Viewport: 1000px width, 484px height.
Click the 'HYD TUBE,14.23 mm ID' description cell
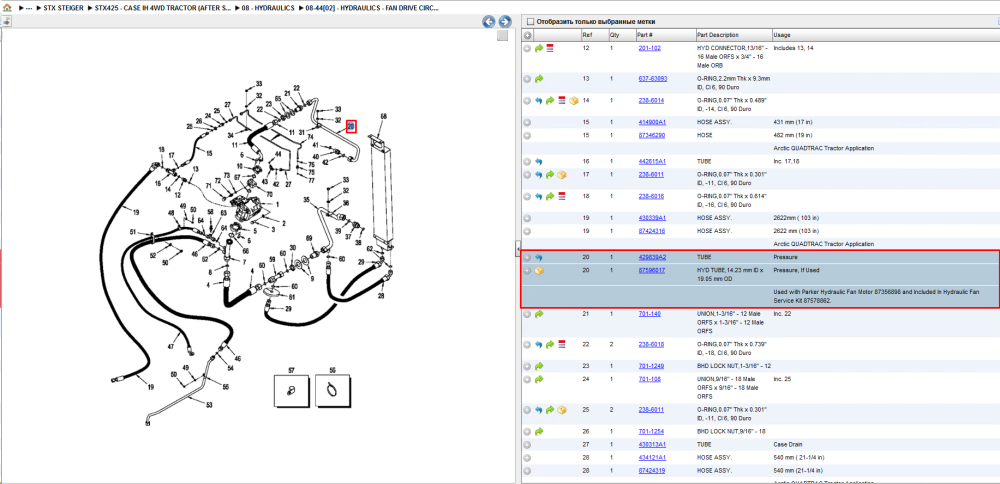coord(733,274)
